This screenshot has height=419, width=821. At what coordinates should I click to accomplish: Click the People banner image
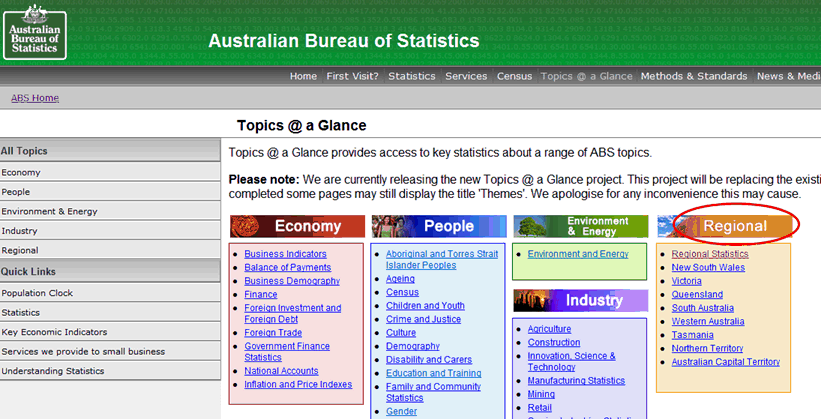click(x=439, y=226)
